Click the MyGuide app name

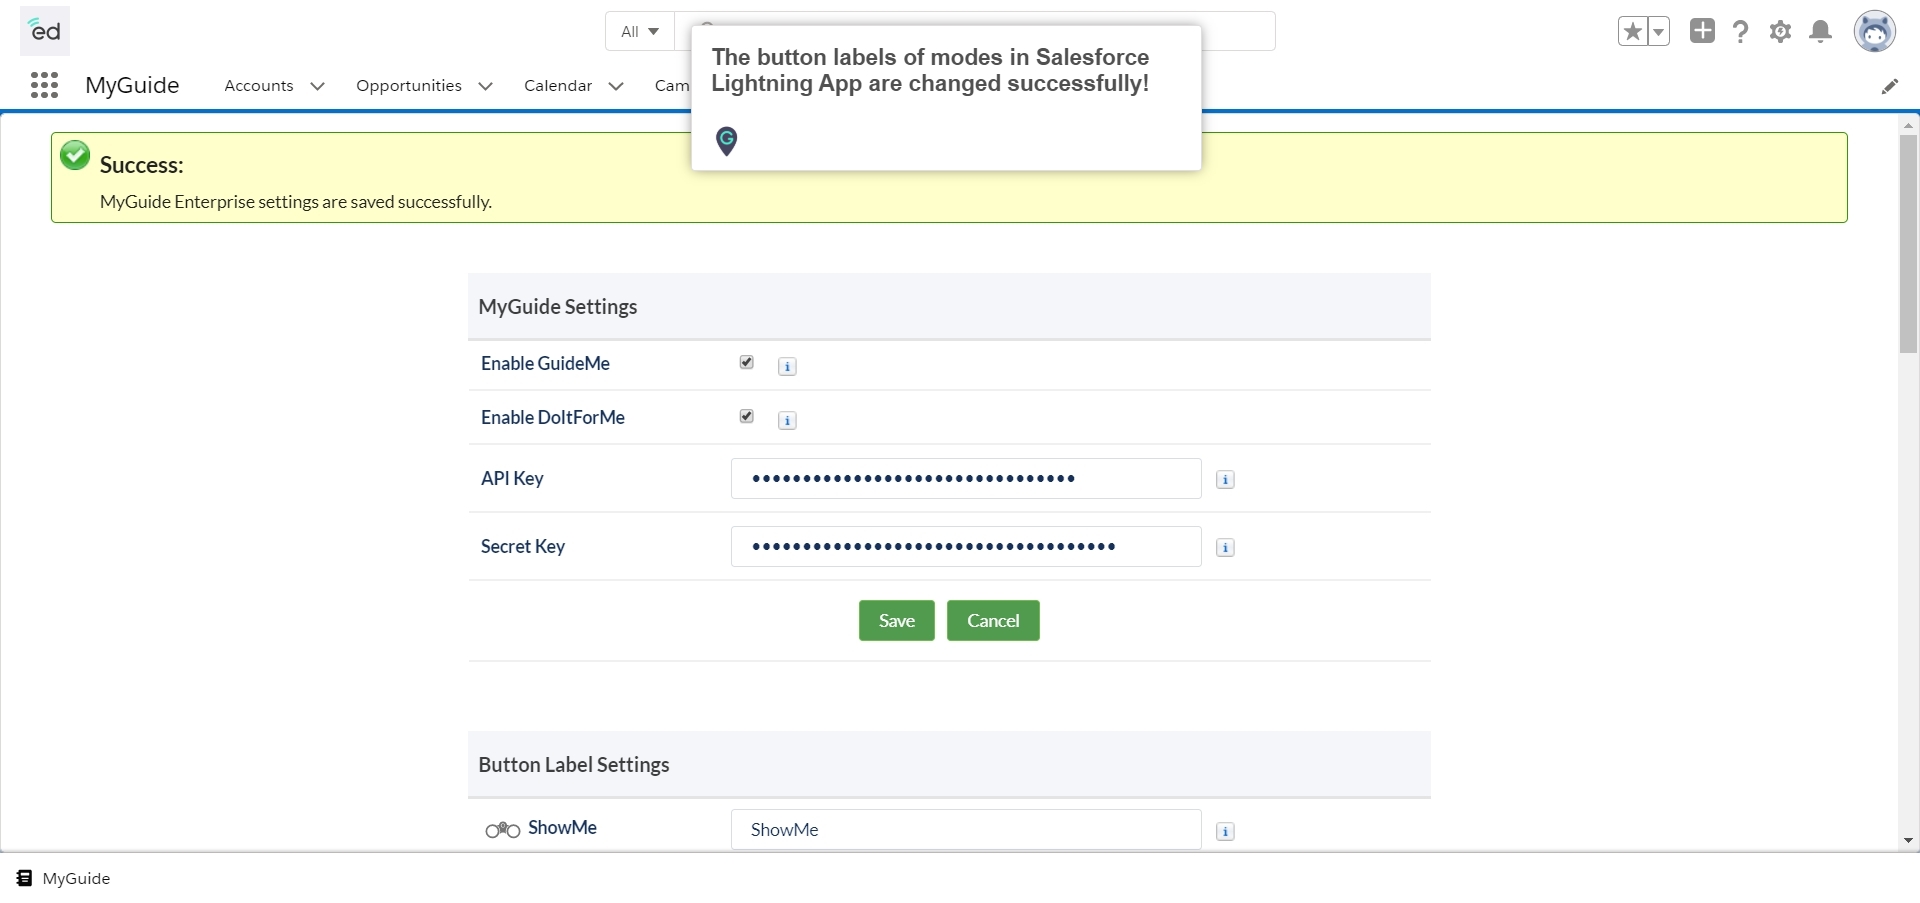click(x=132, y=85)
